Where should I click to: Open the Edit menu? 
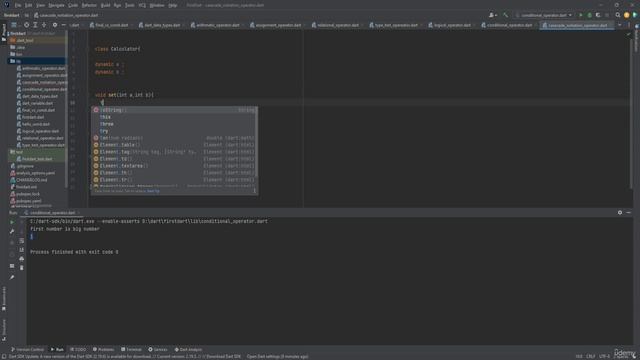29,5
